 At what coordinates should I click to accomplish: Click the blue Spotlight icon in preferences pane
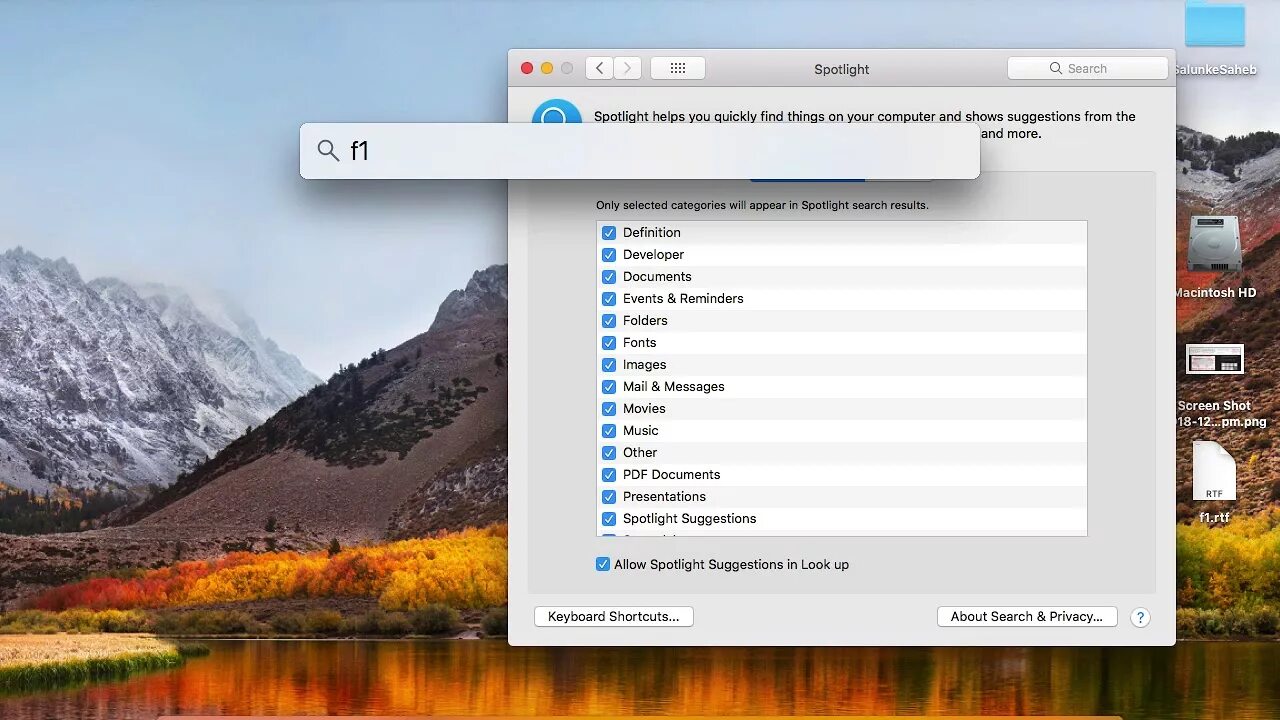coord(557,112)
